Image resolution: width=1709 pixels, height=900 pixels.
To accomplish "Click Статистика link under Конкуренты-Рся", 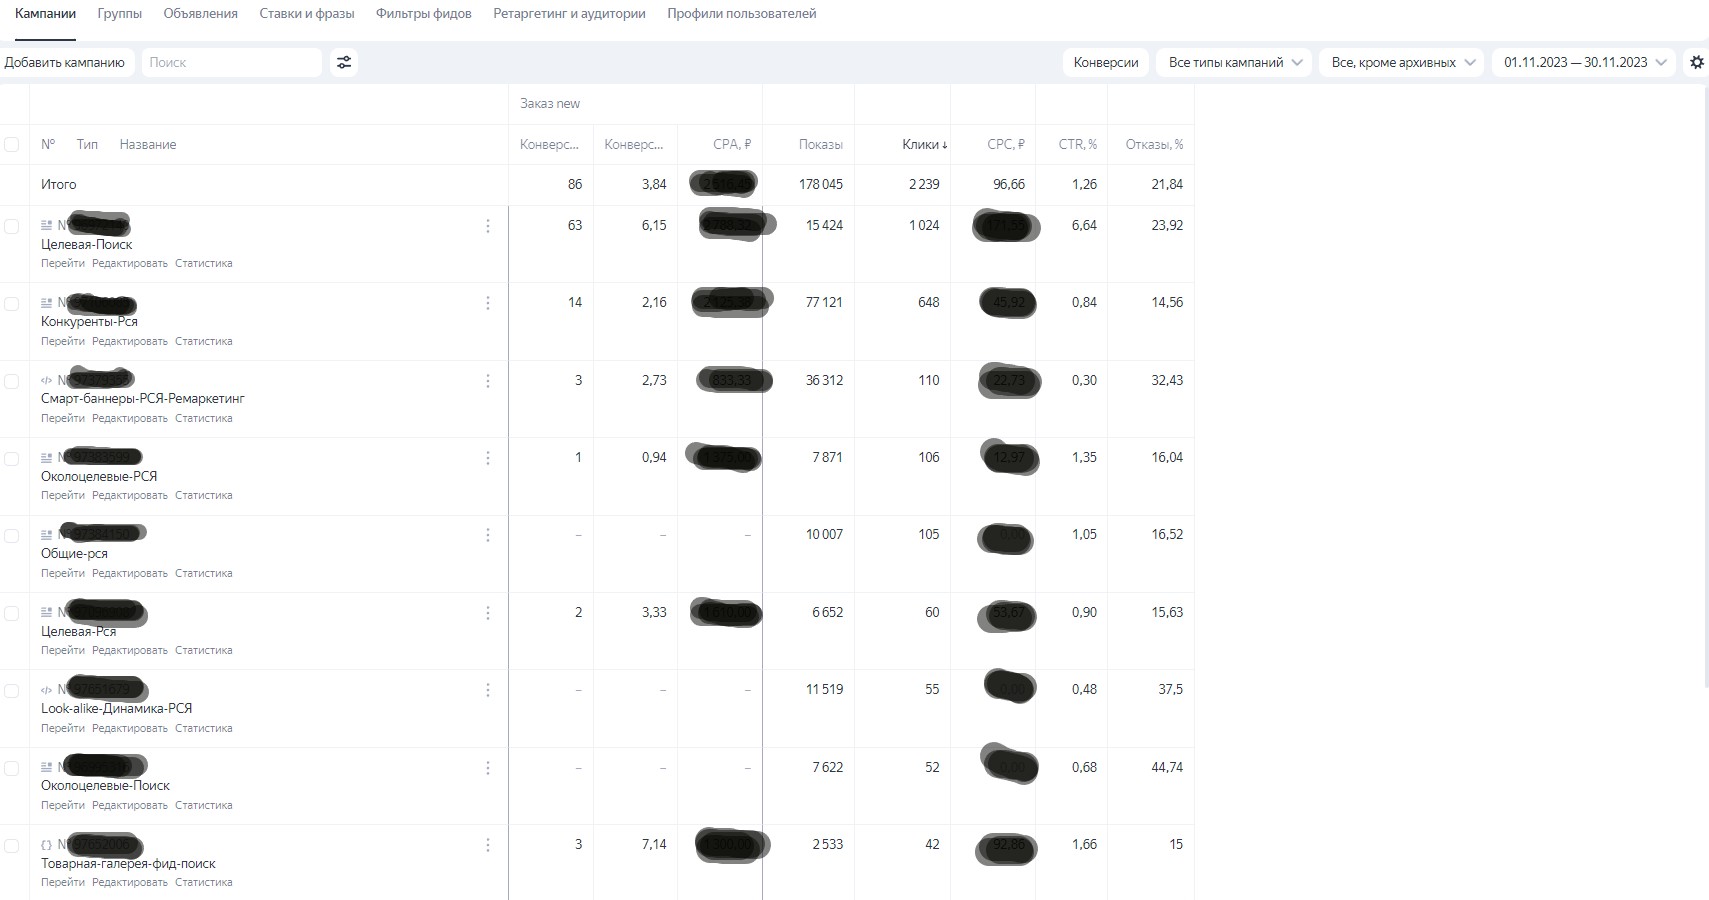I will (203, 341).
